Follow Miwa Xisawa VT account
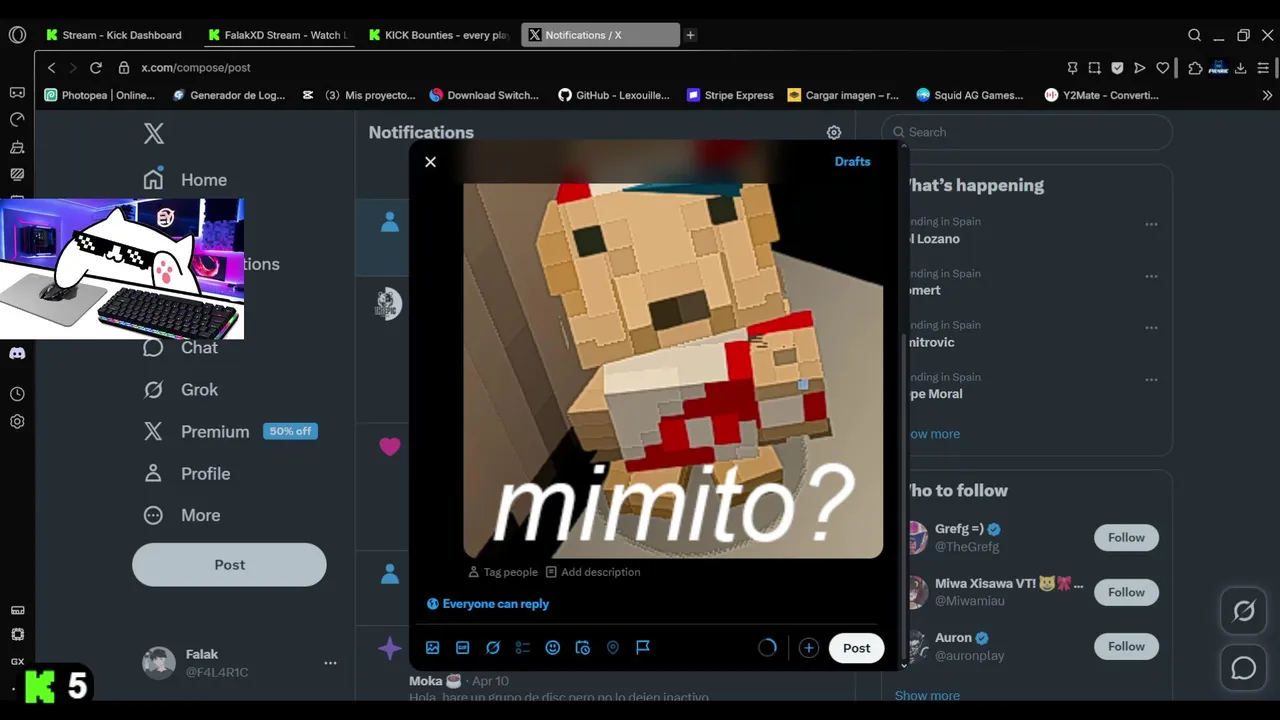This screenshot has height=720, width=1280. pos(1126,592)
